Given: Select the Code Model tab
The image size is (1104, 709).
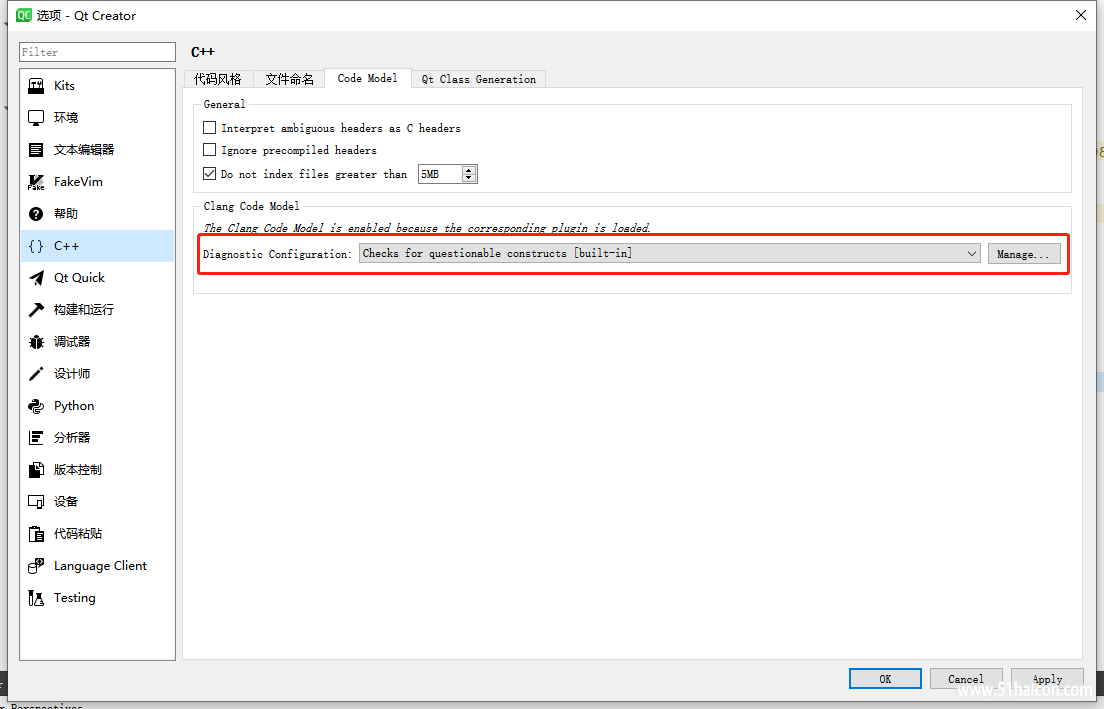Looking at the screenshot, I should coord(368,78).
